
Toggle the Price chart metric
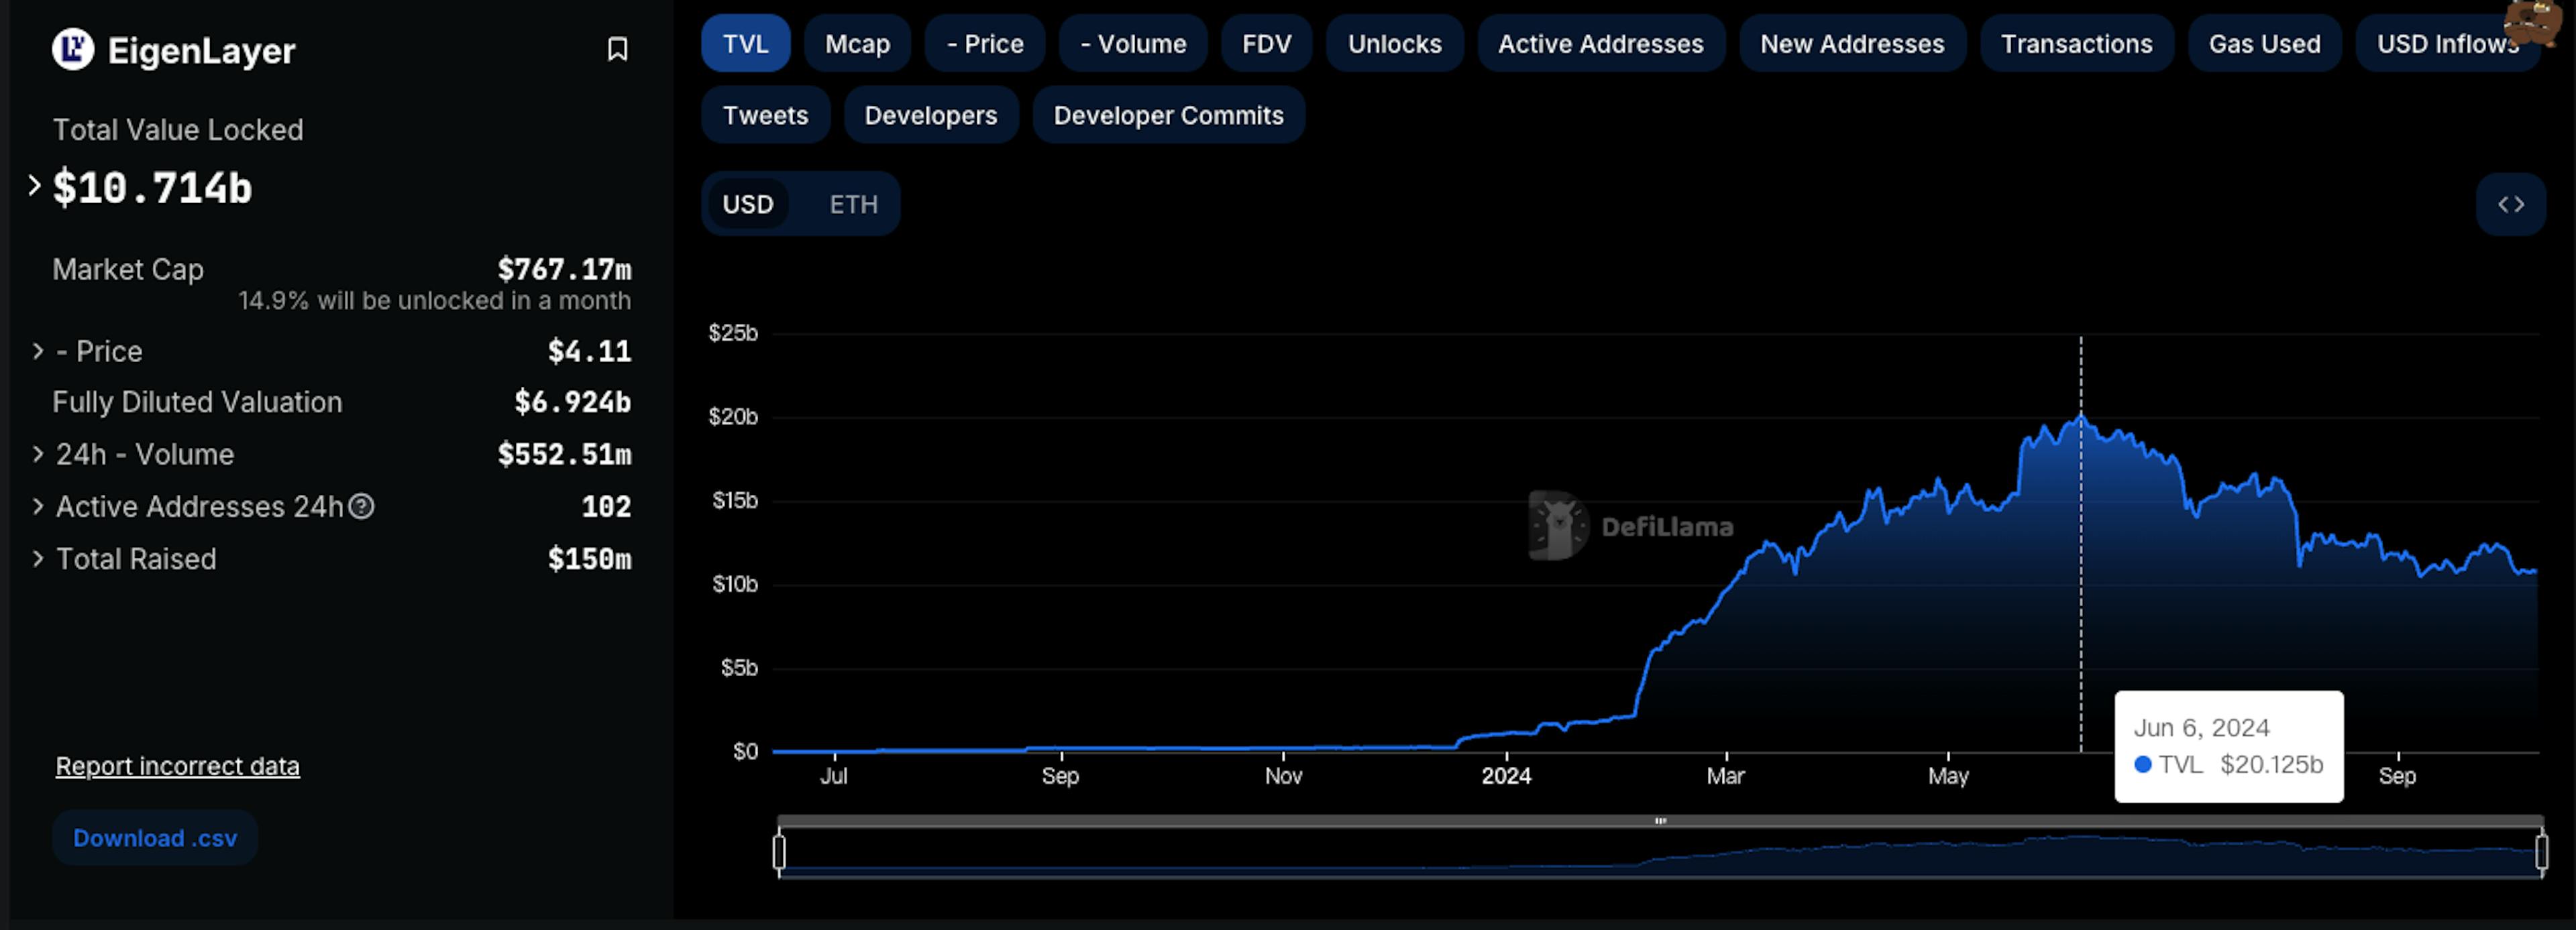(985, 44)
